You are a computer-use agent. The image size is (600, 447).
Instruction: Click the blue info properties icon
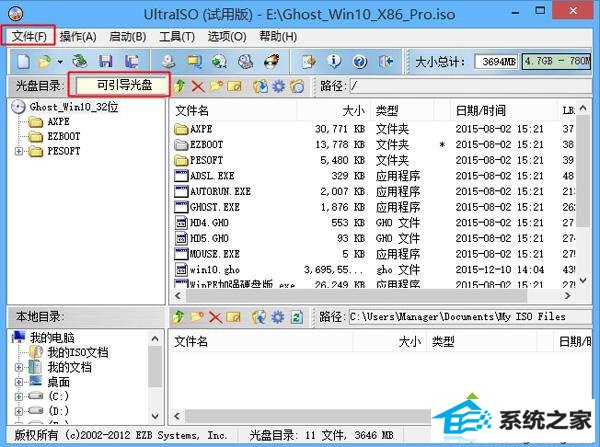[334, 61]
